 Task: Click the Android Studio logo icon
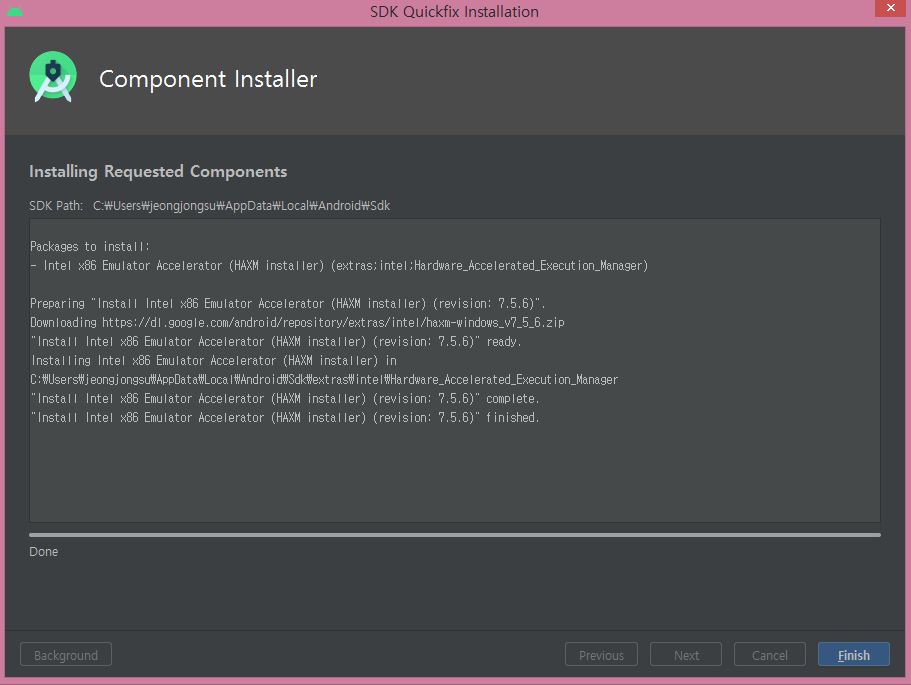coord(53,77)
